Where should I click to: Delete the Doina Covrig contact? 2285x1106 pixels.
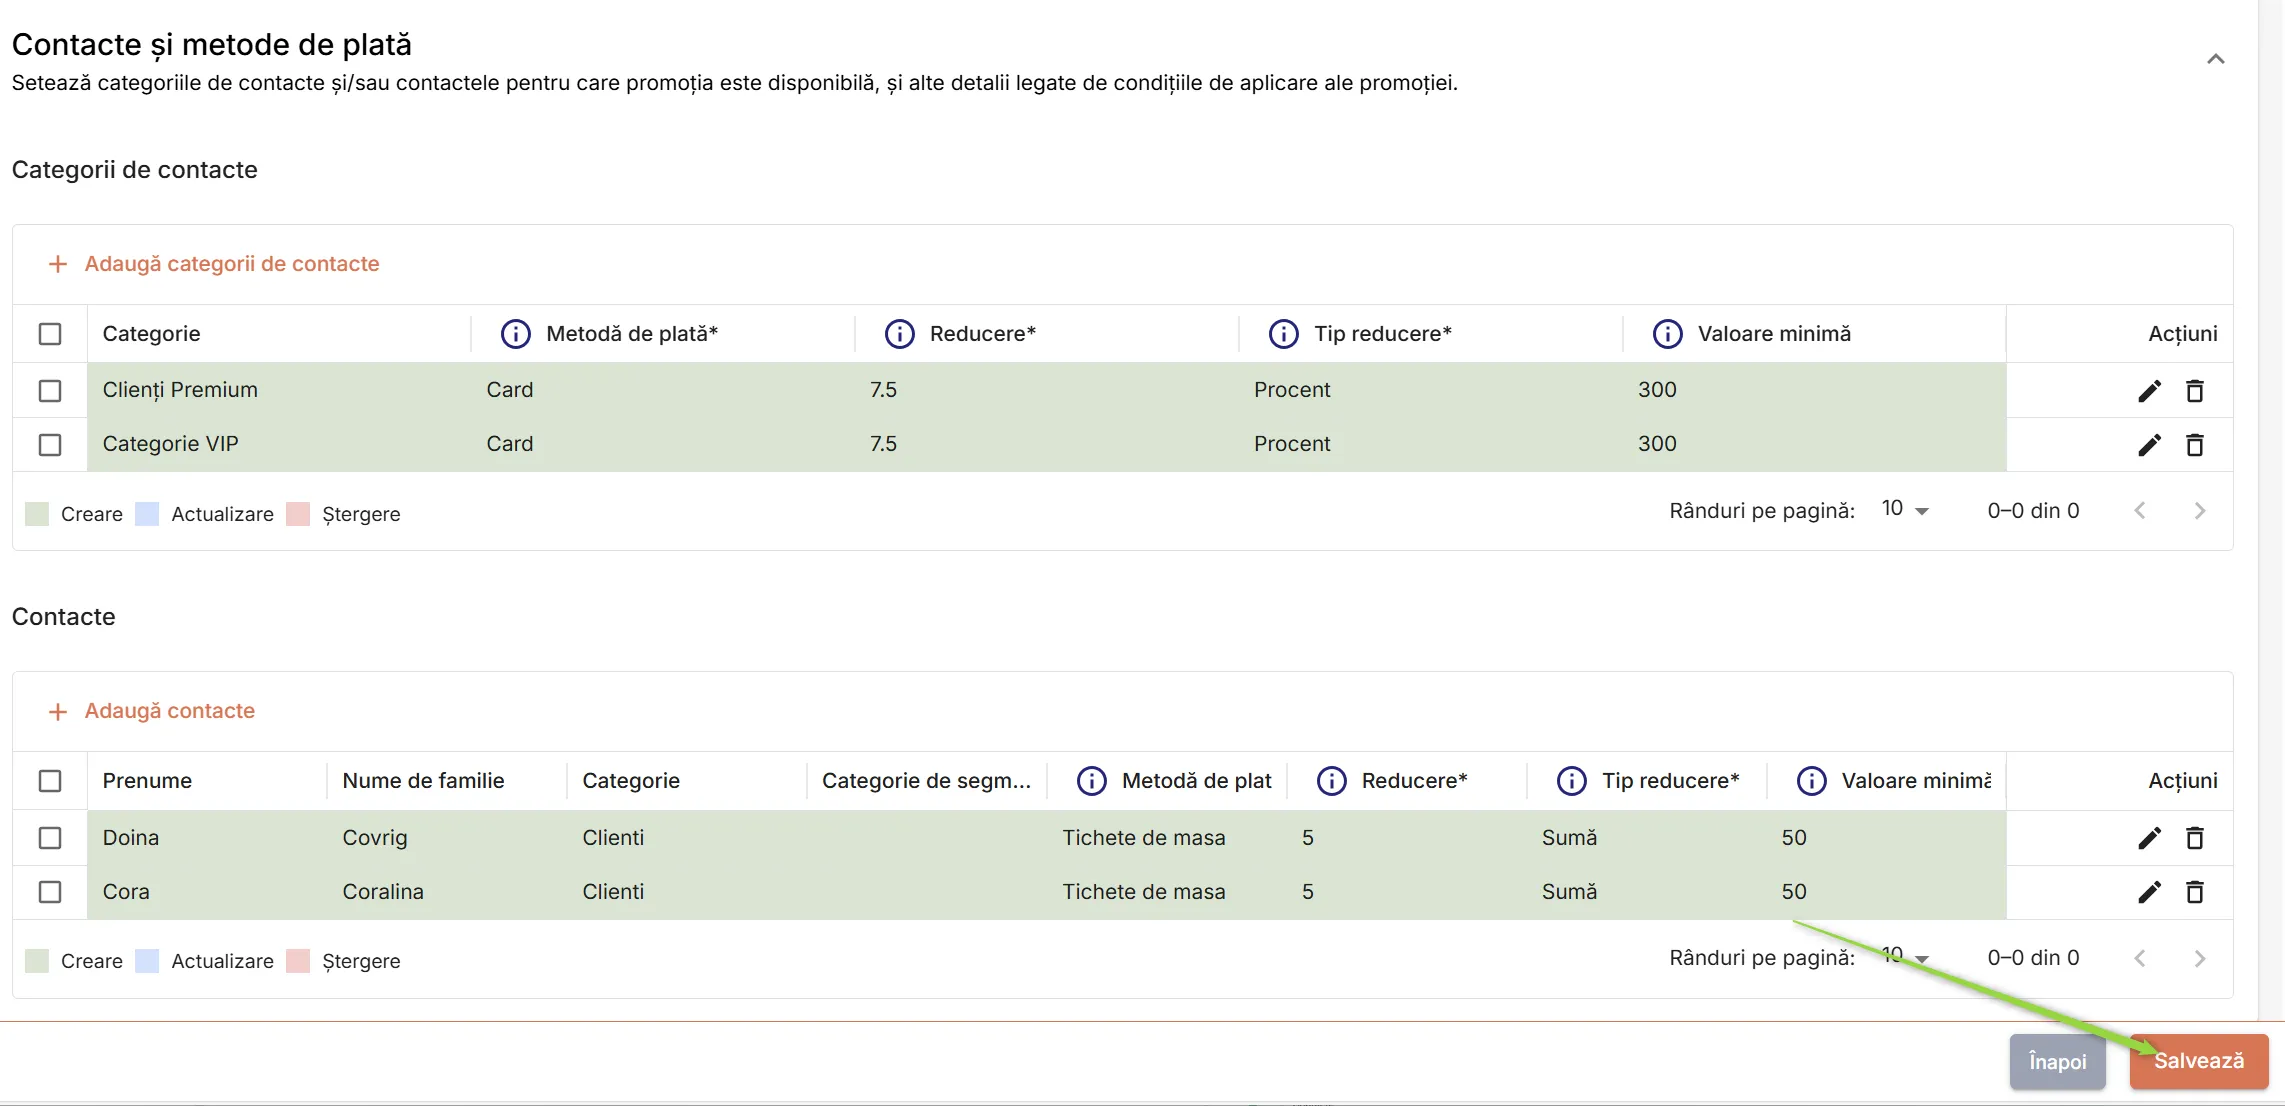pyautogui.click(x=2195, y=838)
